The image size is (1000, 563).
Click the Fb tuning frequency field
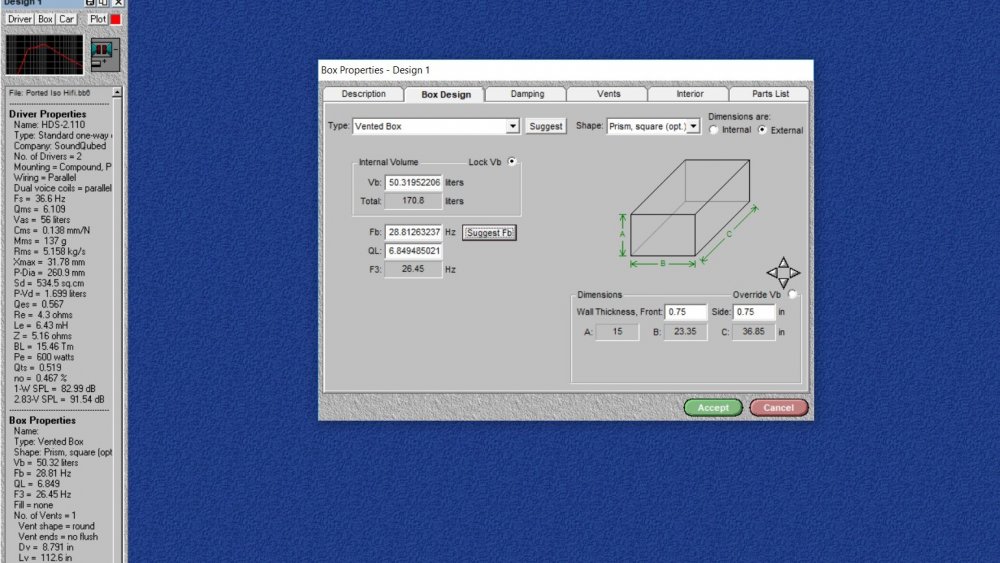[x=413, y=232]
